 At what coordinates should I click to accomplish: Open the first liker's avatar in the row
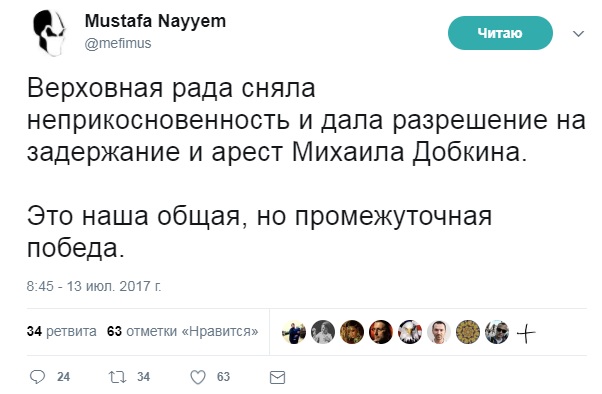294,332
